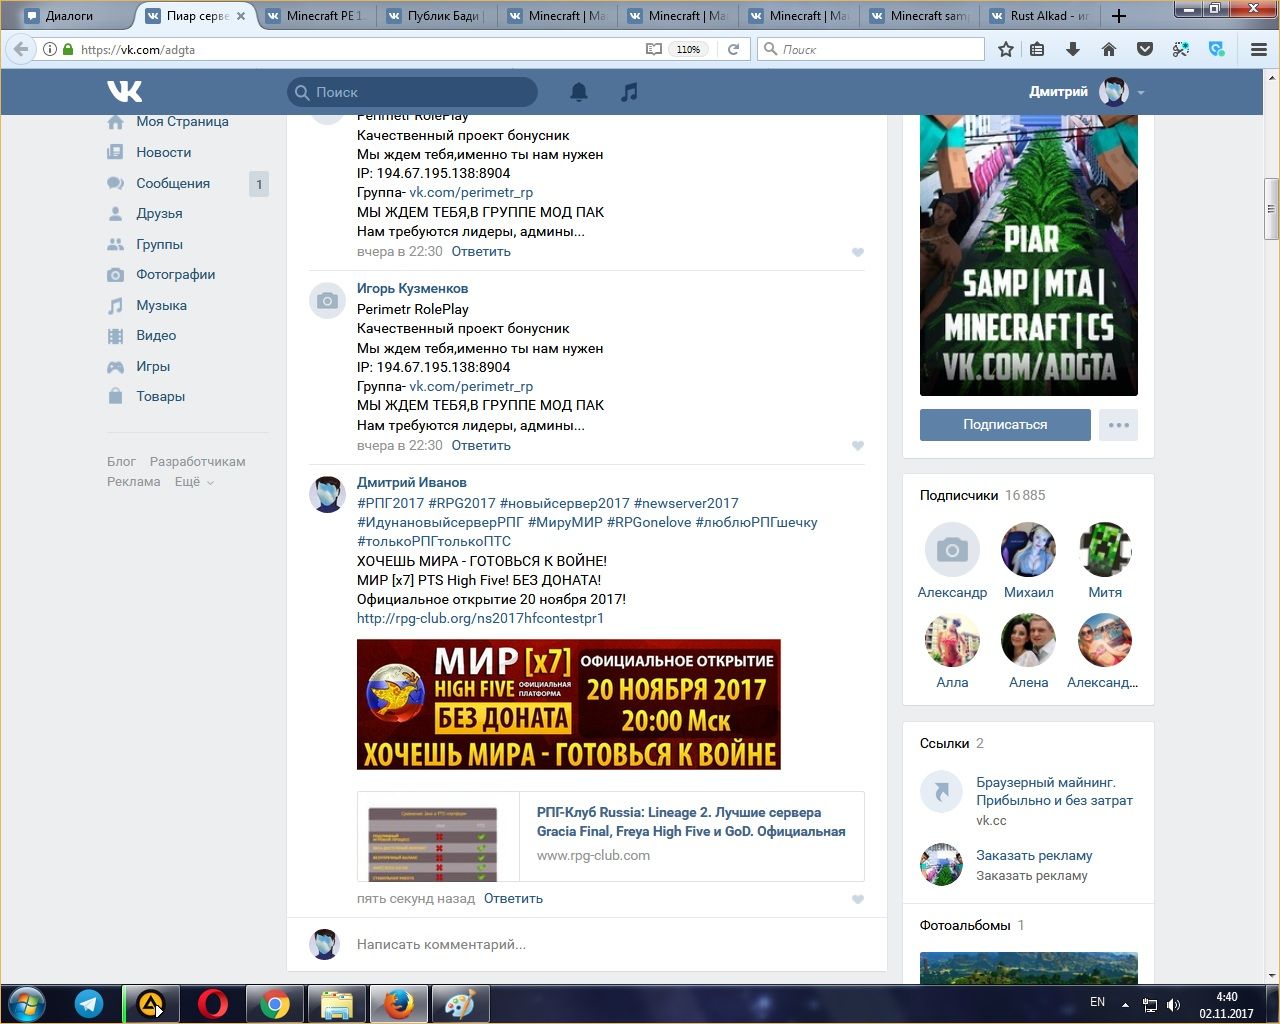The width and height of the screenshot is (1280, 1024).
Task: Open the EN input language selector
Action: click(x=1097, y=1002)
